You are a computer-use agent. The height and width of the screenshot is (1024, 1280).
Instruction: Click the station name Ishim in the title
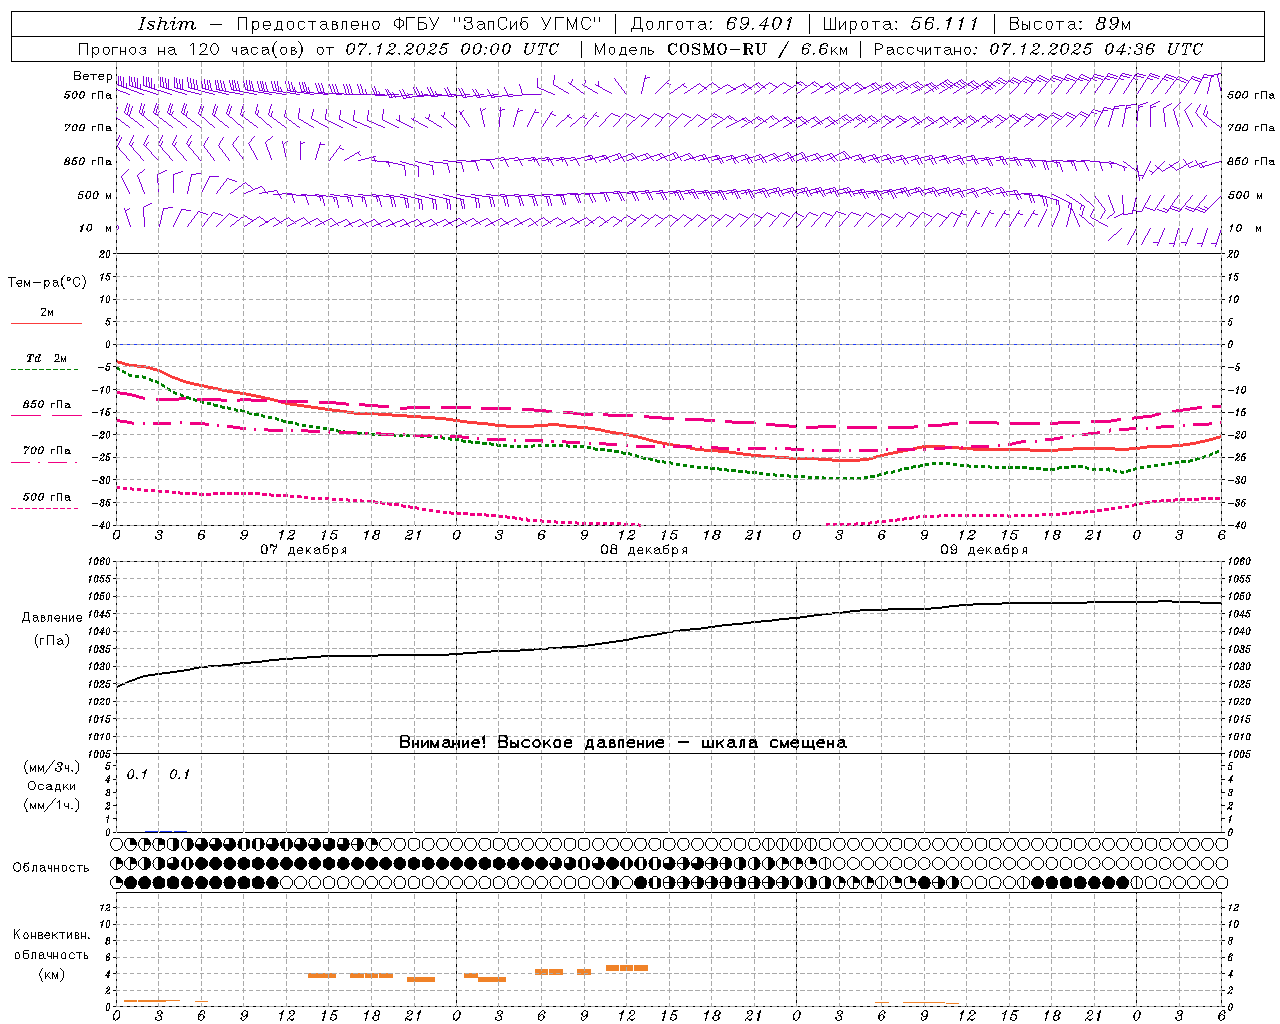pyautogui.click(x=167, y=24)
